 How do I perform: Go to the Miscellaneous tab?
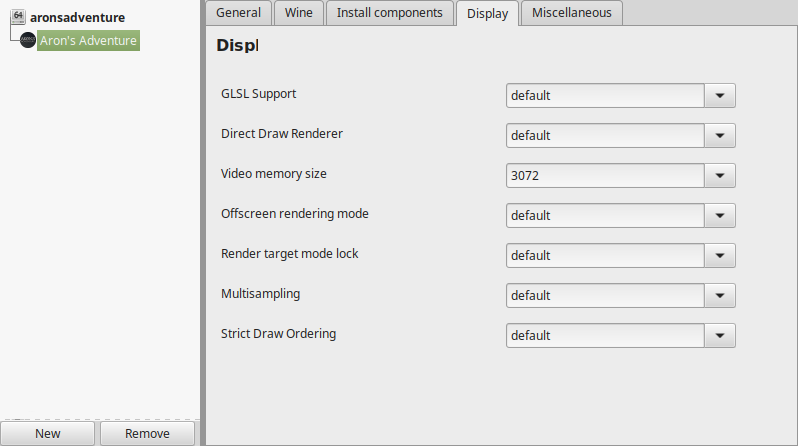[572, 13]
